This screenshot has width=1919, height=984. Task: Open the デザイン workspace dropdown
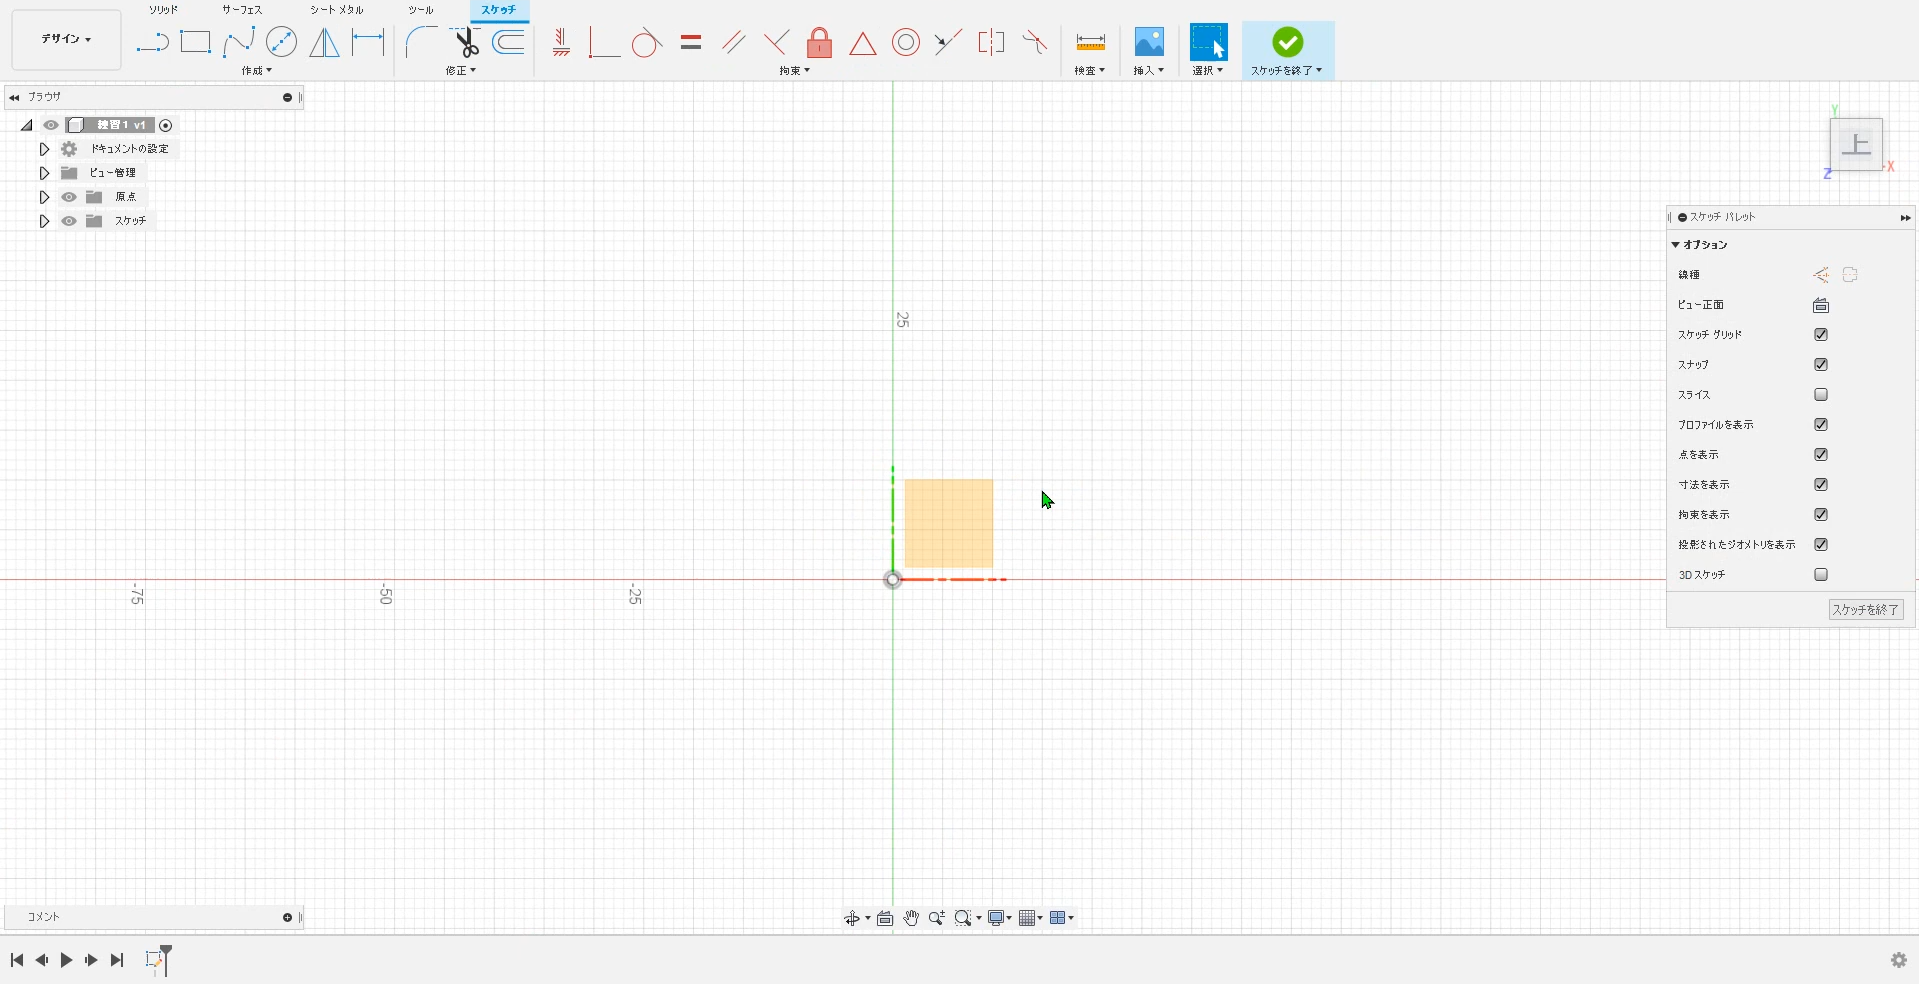tap(66, 39)
